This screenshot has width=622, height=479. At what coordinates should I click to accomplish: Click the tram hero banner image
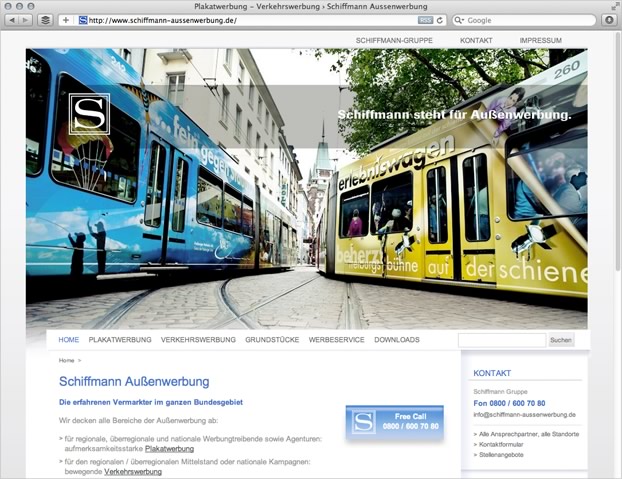point(306,189)
